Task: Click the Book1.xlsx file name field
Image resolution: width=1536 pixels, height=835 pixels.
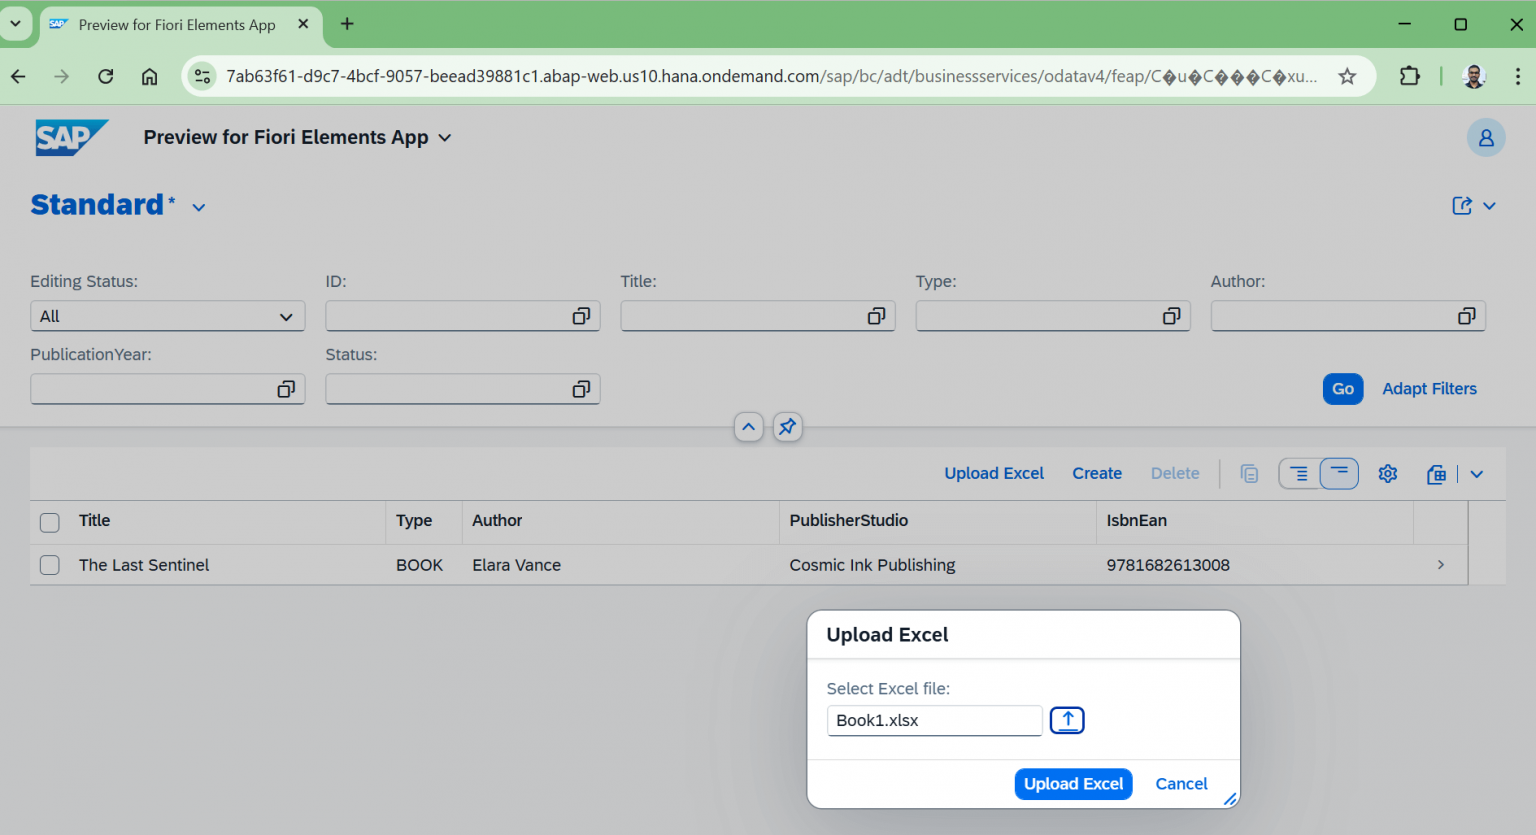Action: [934, 720]
